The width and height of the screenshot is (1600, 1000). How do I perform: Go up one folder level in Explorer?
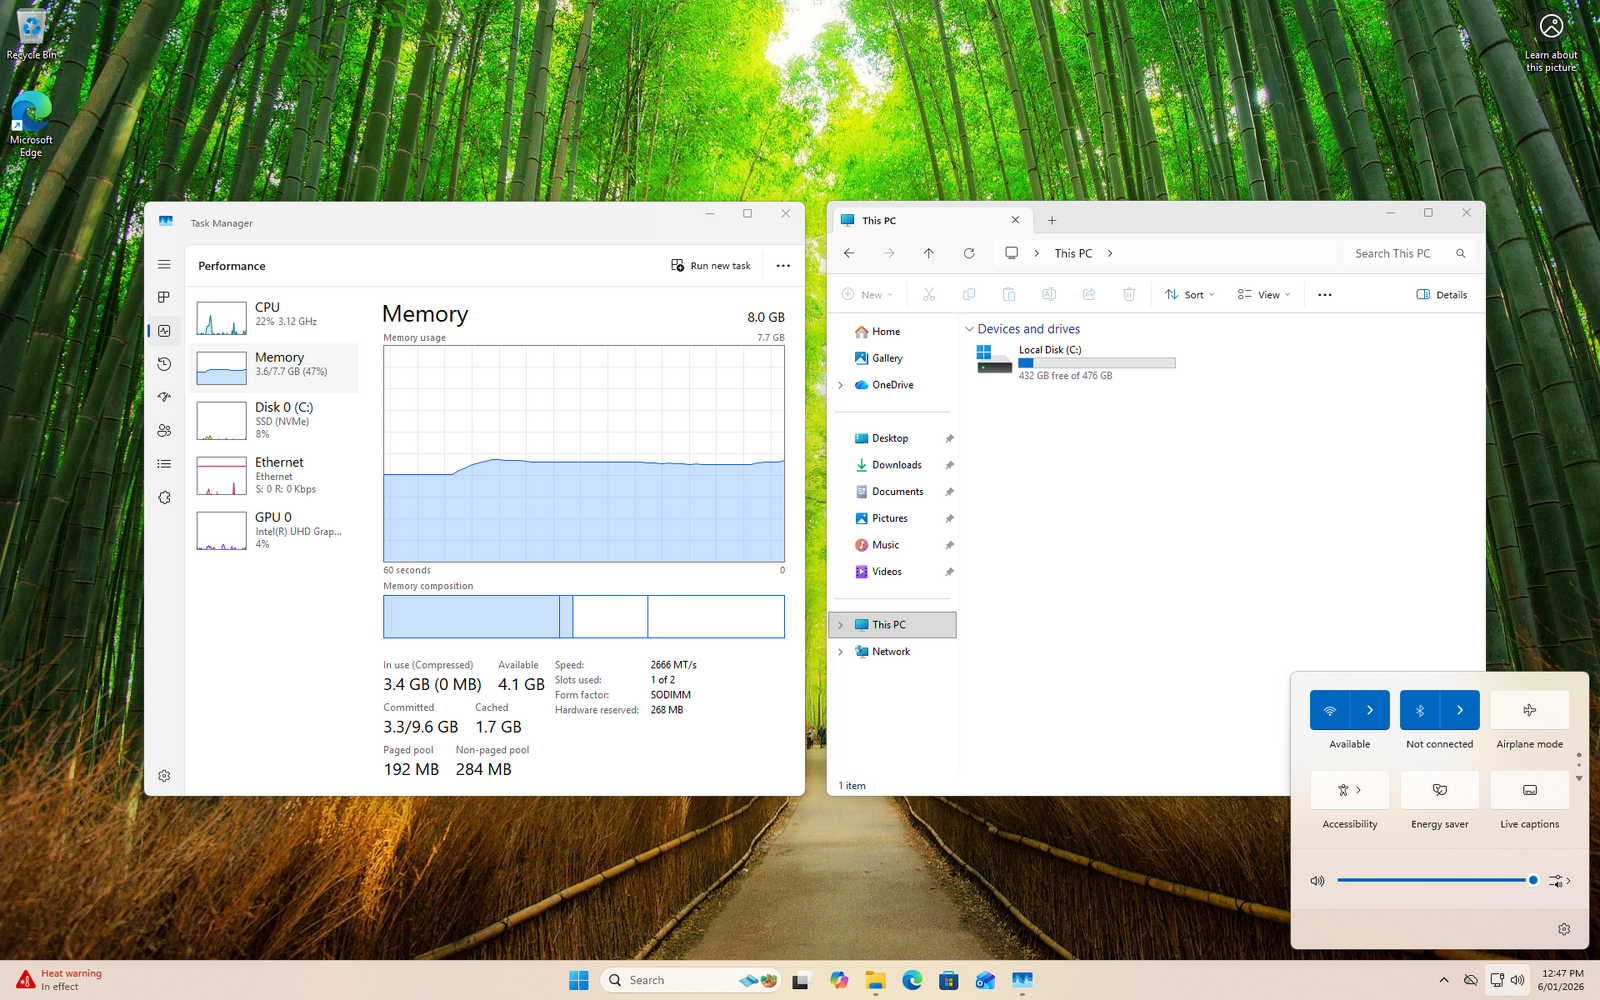tap(928, 254)
